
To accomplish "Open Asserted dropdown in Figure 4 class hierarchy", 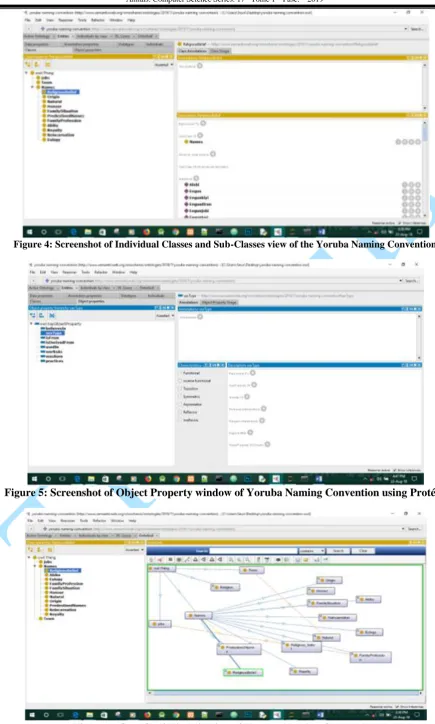I will tap(164, 65).
